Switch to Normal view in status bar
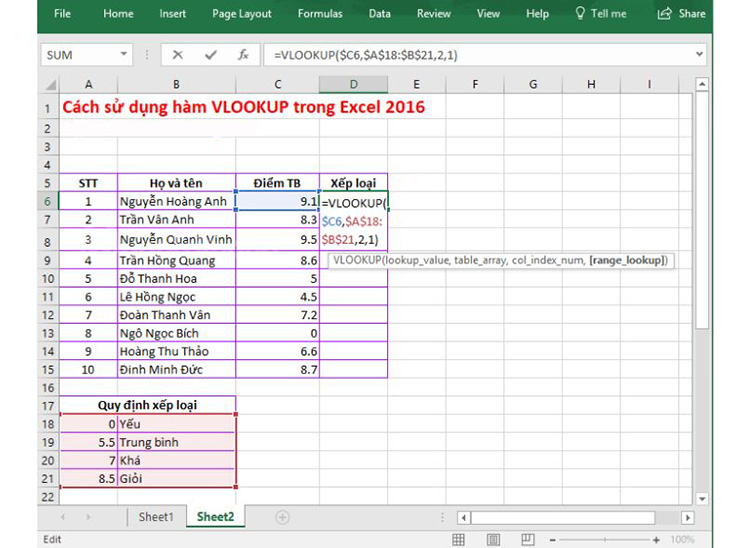The height and width of the screenshot is (548, 750). (458, 539)
